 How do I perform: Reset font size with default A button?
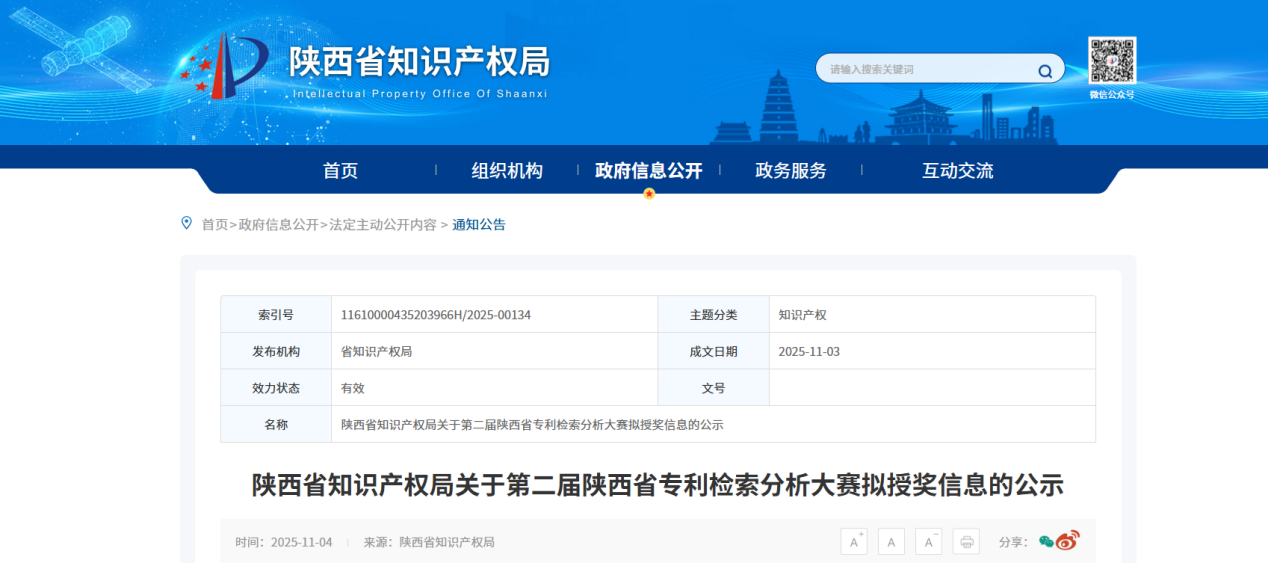891,542
